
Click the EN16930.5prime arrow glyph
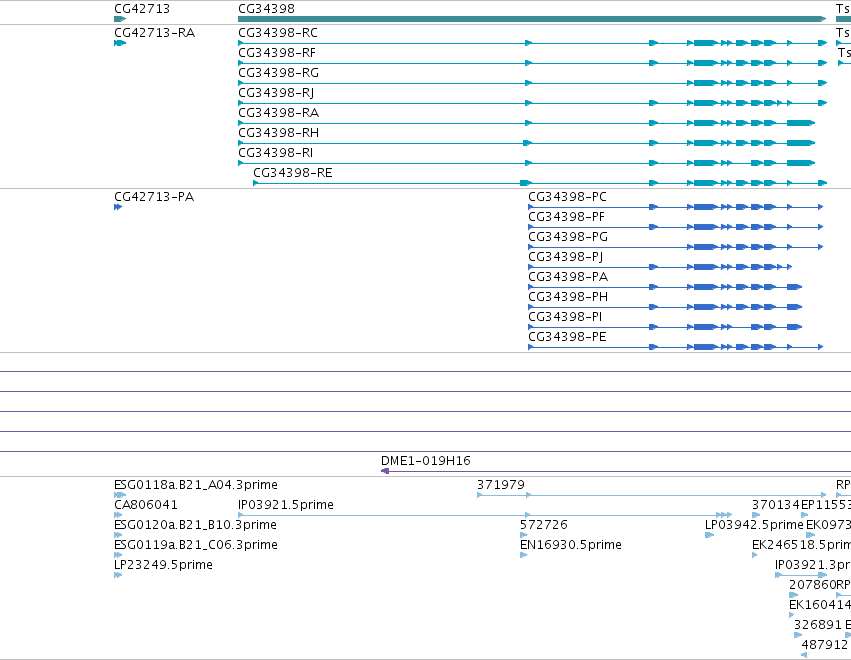click(523, 555)
